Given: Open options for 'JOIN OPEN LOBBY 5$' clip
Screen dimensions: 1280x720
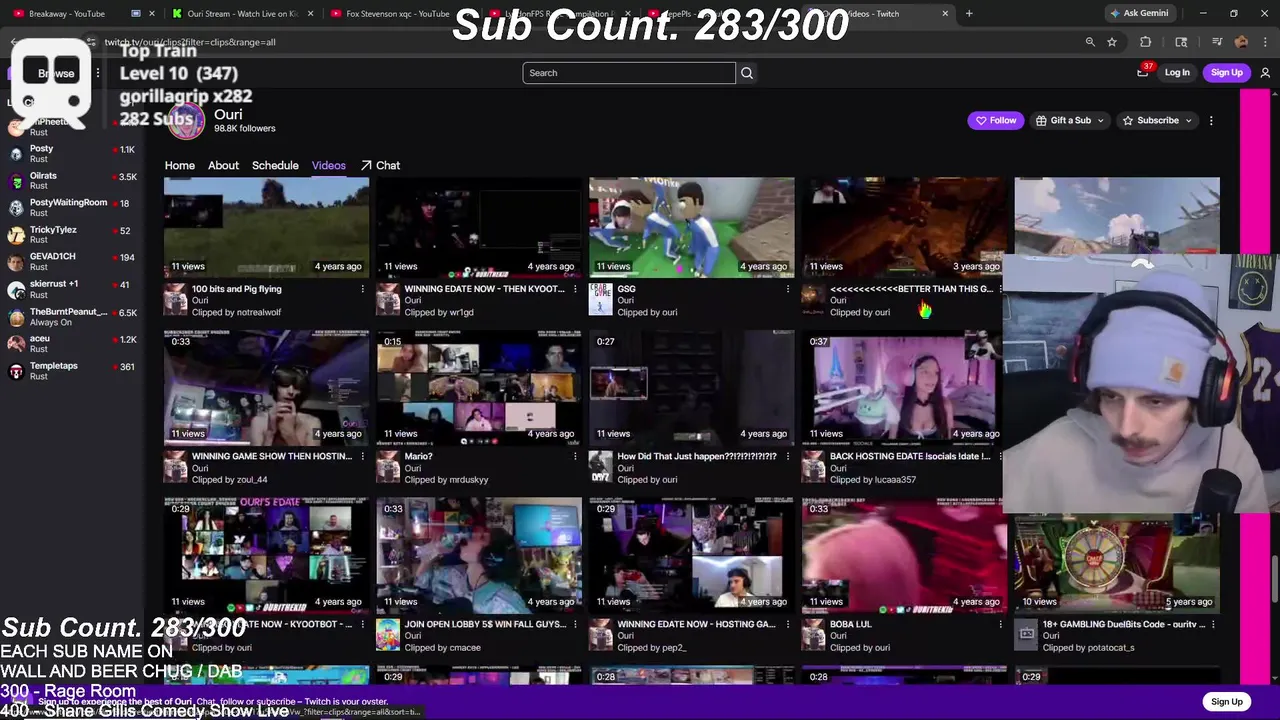Looking at the screenshot, I should (x=575, y=624).
